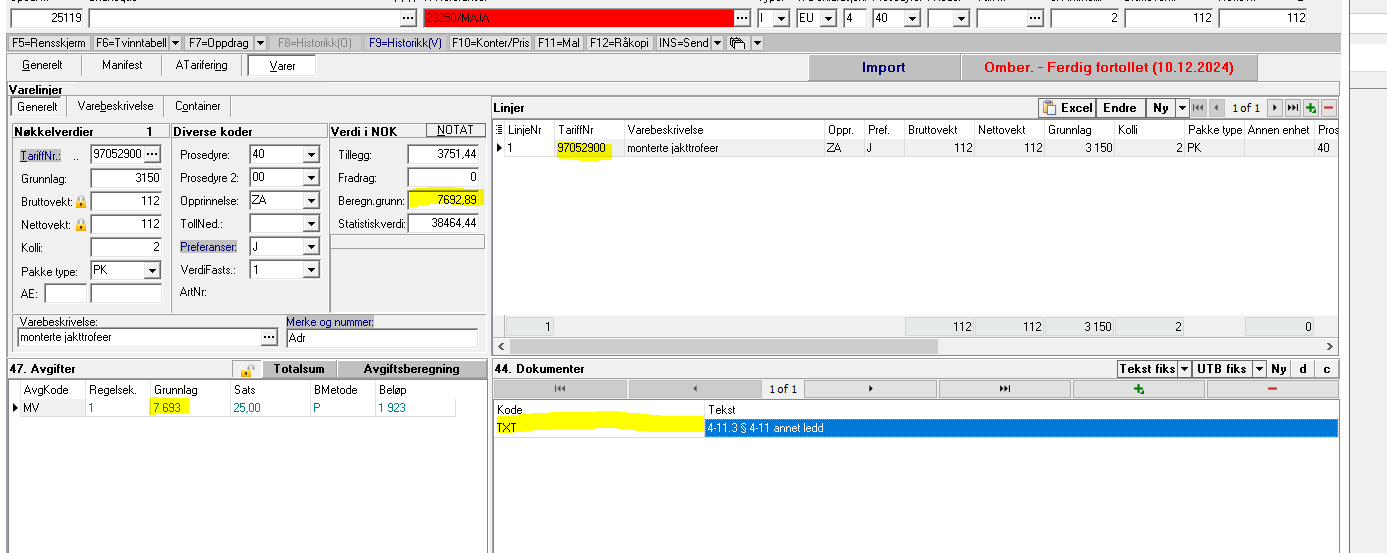Open TariffNr lookup ellipsis button
The width and height of the screenshot is (1387, 553).
[152, 155]
